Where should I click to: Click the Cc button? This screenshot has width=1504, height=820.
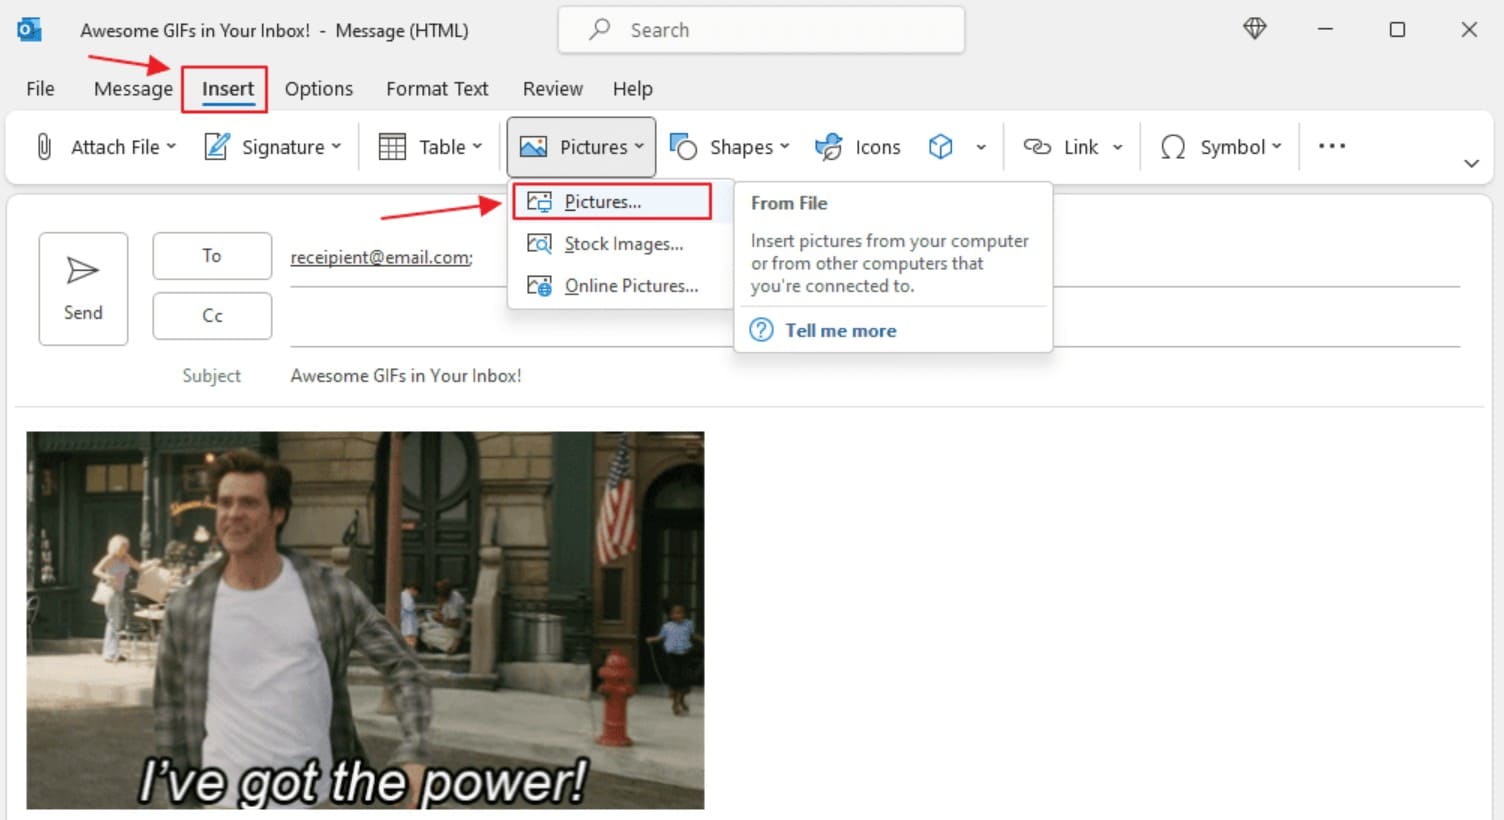pyautogui.click(x=211, y=315)
